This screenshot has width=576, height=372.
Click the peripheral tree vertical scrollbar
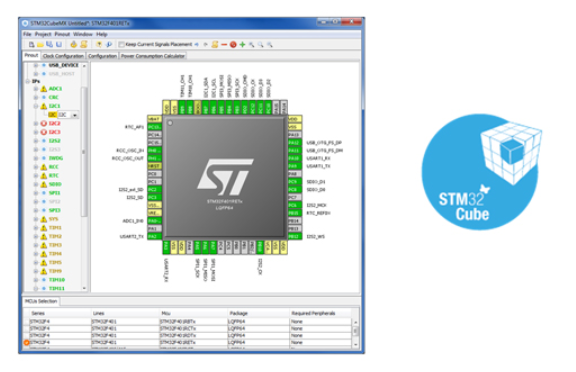84,151
